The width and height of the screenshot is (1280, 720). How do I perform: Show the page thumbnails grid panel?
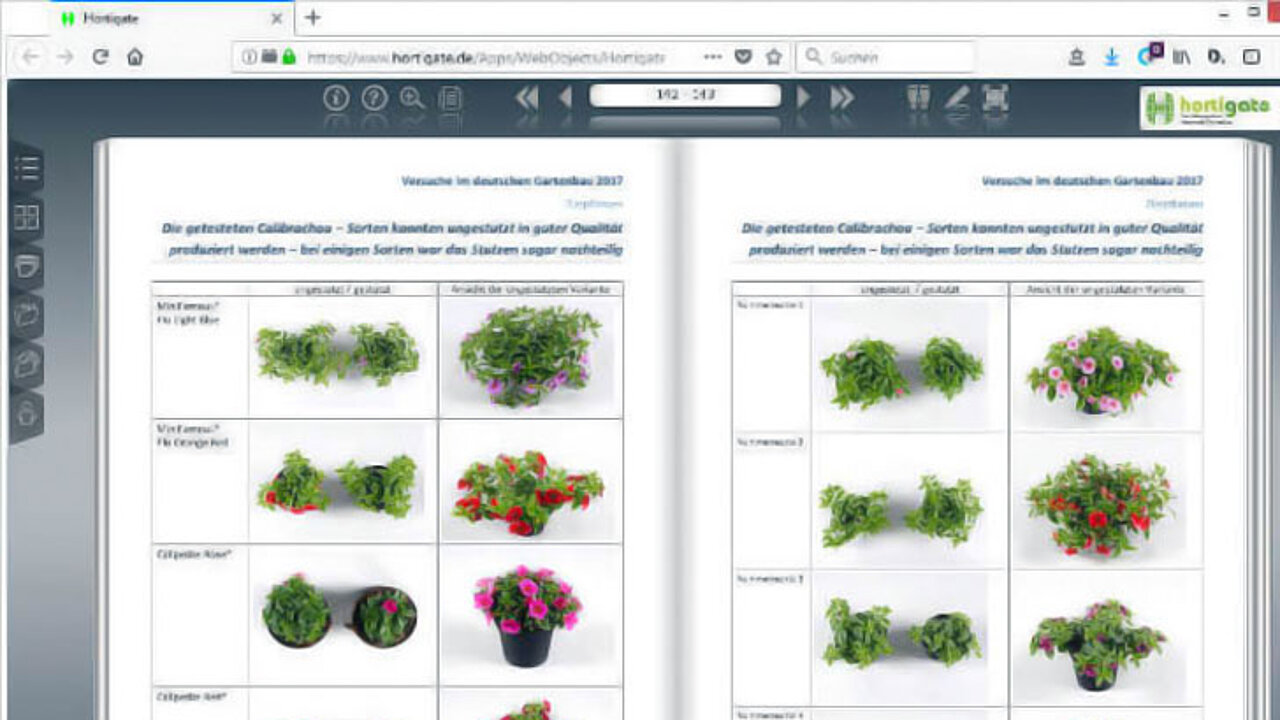click(x=27, y=217)
